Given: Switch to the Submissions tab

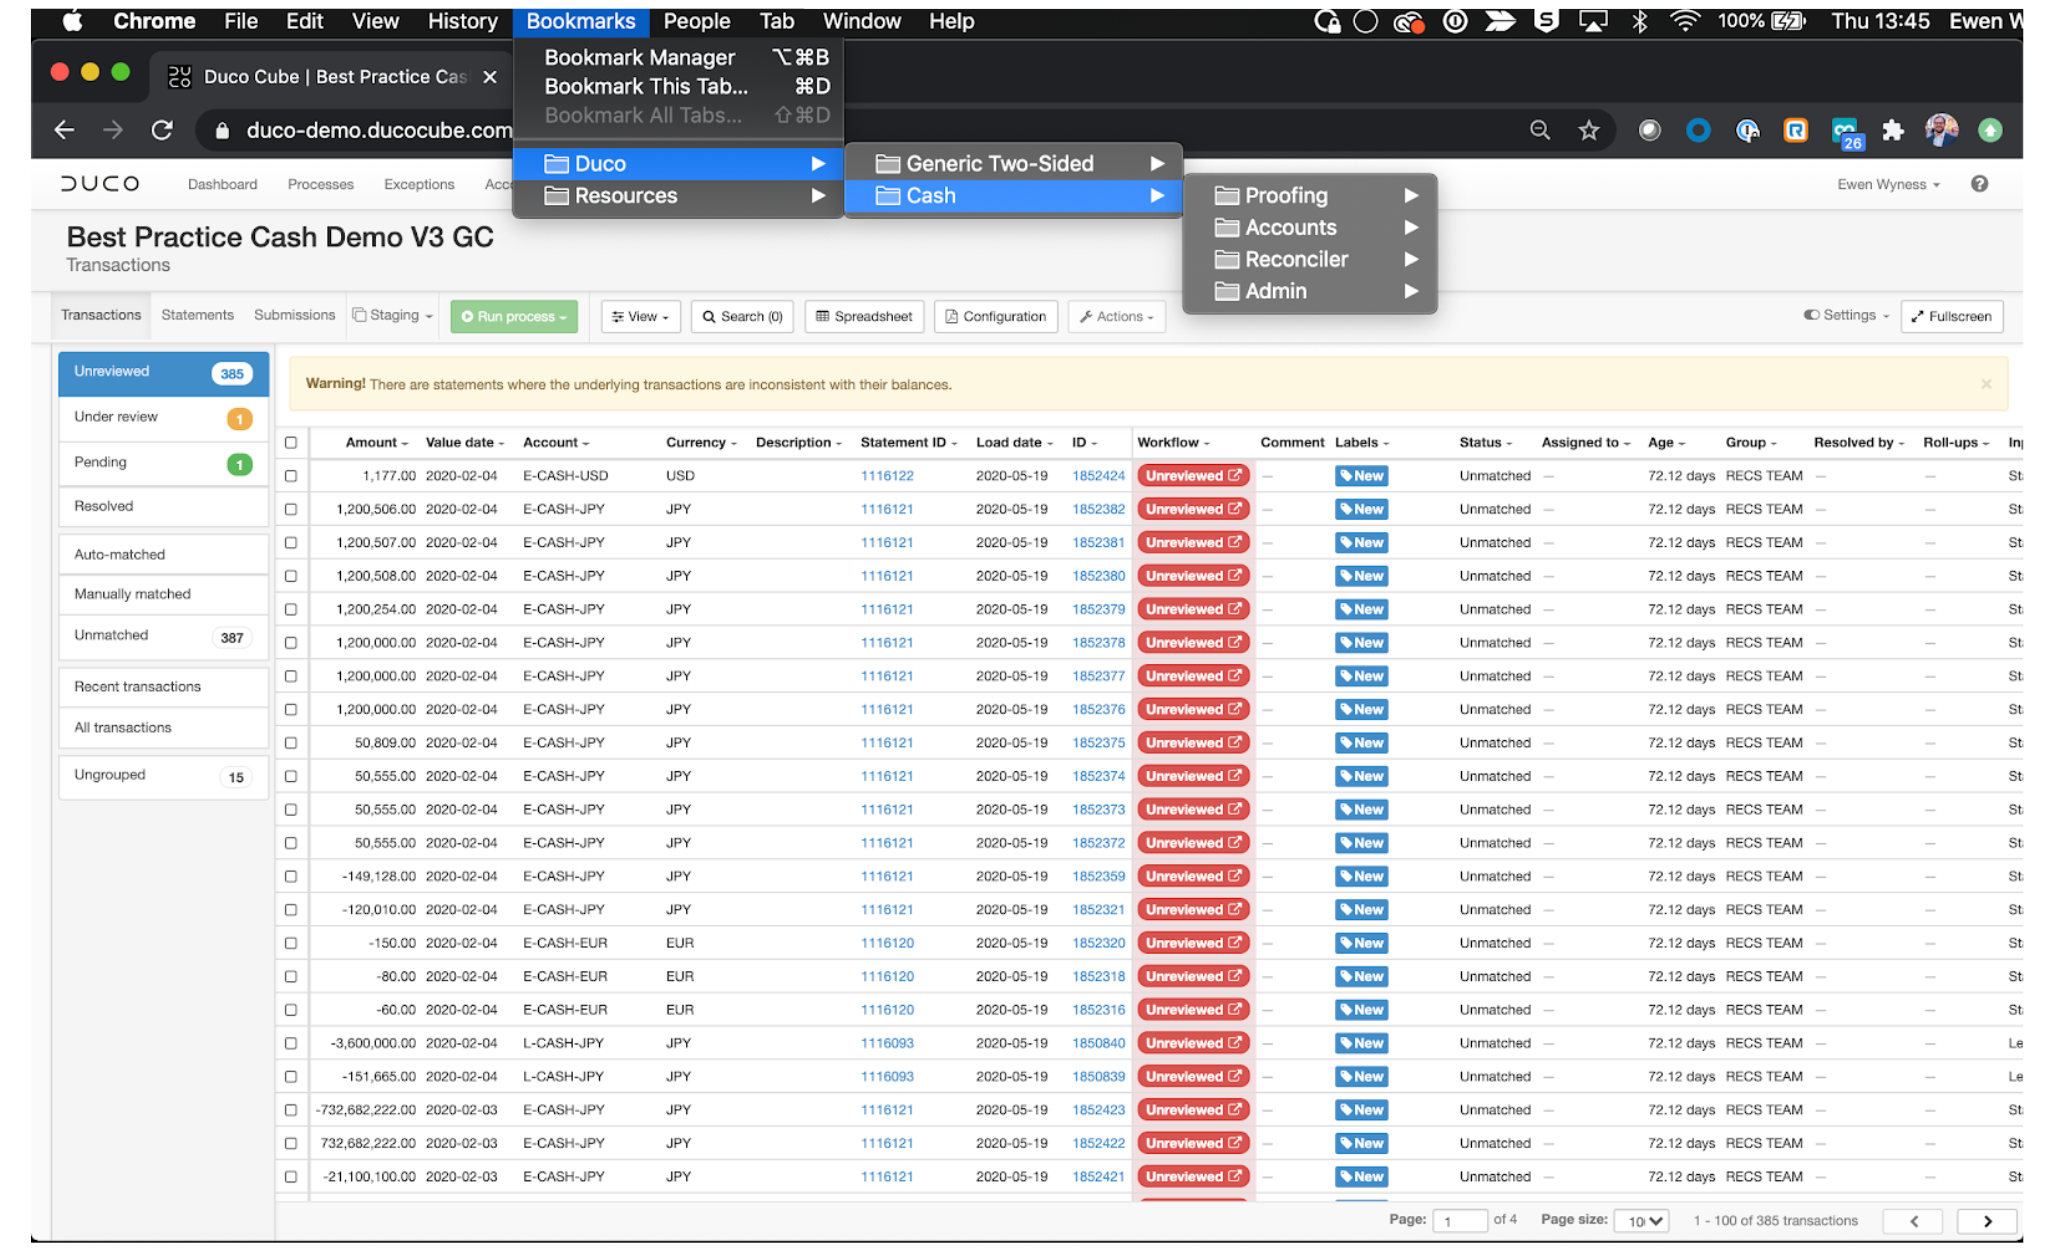Looking at the screenshot, I should [294, 315].
